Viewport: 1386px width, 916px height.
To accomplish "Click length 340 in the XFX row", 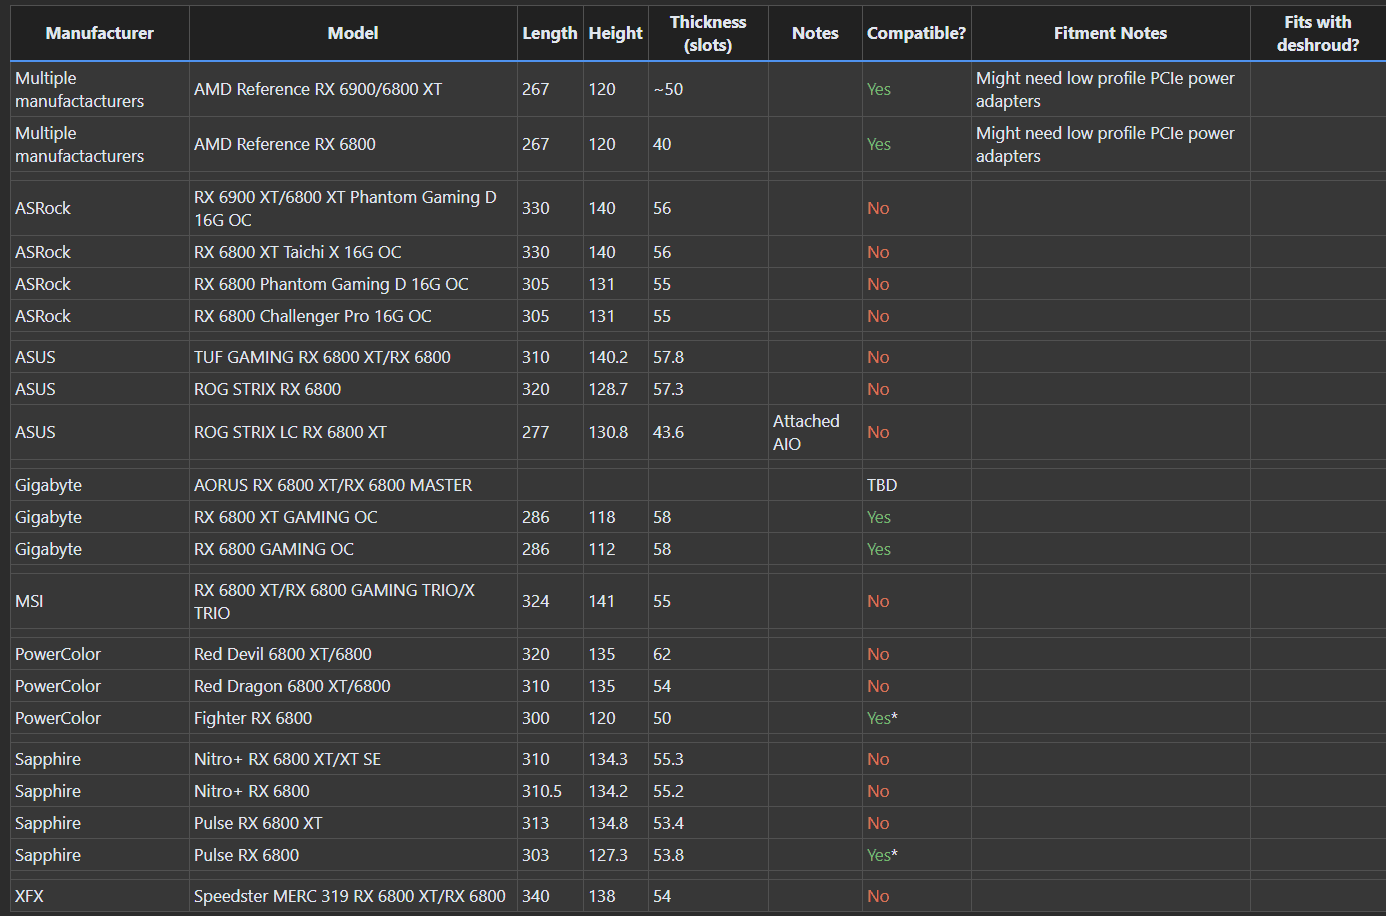I will point(550,896).
